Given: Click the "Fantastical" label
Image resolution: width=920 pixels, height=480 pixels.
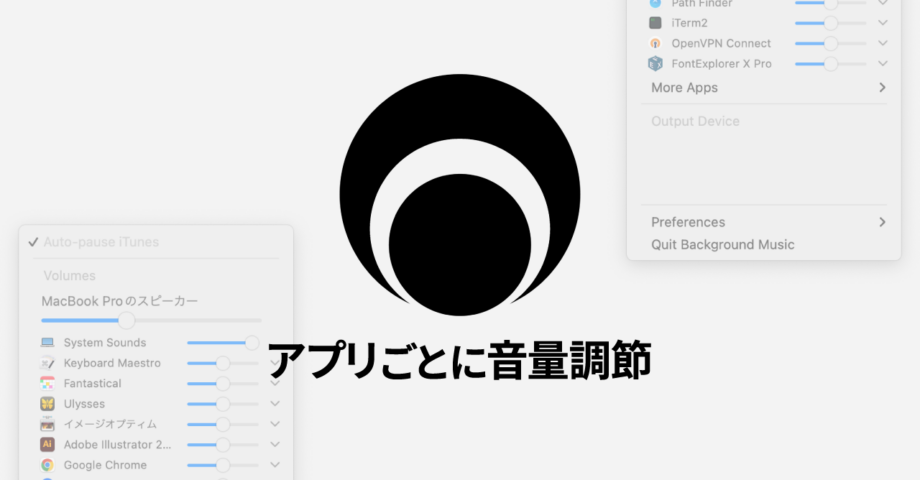Looking at the screenshot, I should [93, 383].
